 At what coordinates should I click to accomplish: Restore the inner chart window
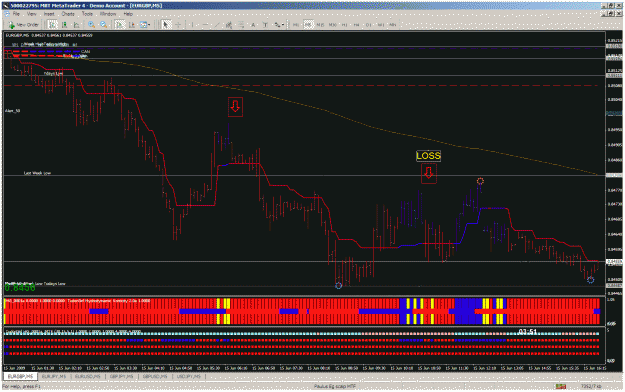click(x=610, y=14)
